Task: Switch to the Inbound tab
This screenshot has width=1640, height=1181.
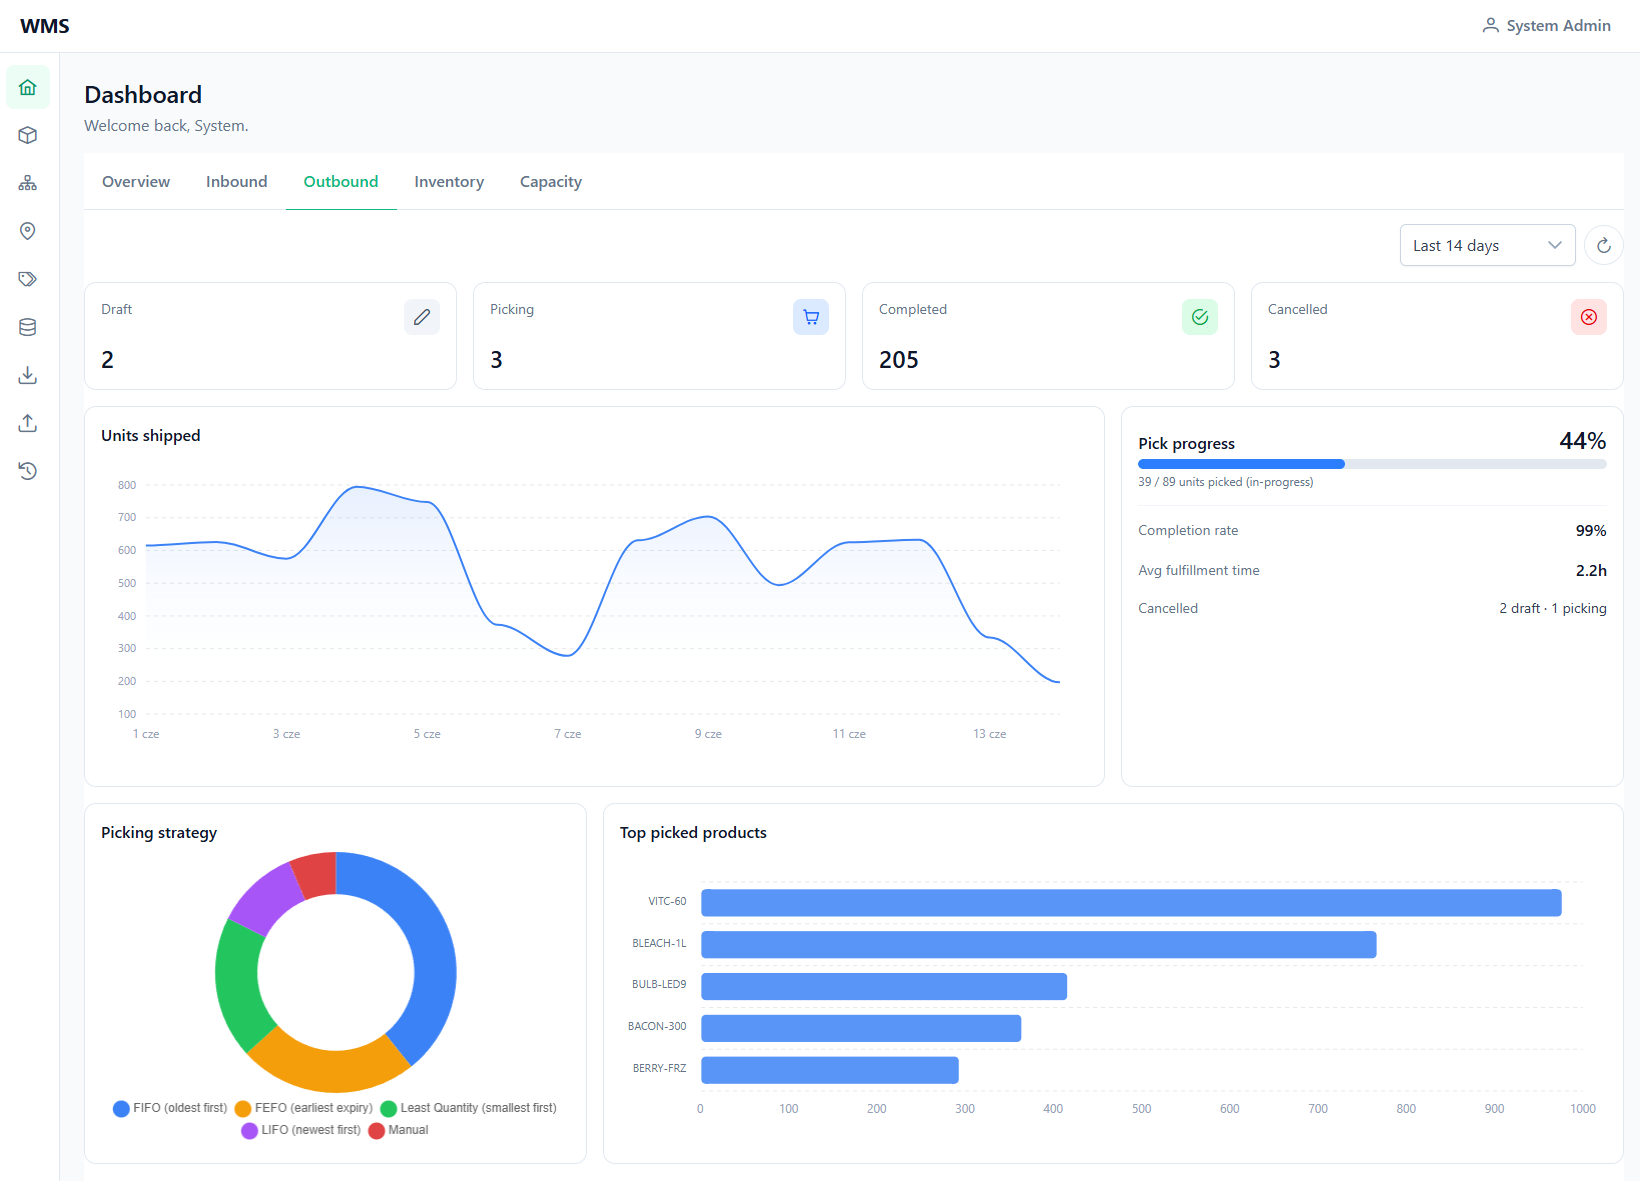Action: (237, 182)
